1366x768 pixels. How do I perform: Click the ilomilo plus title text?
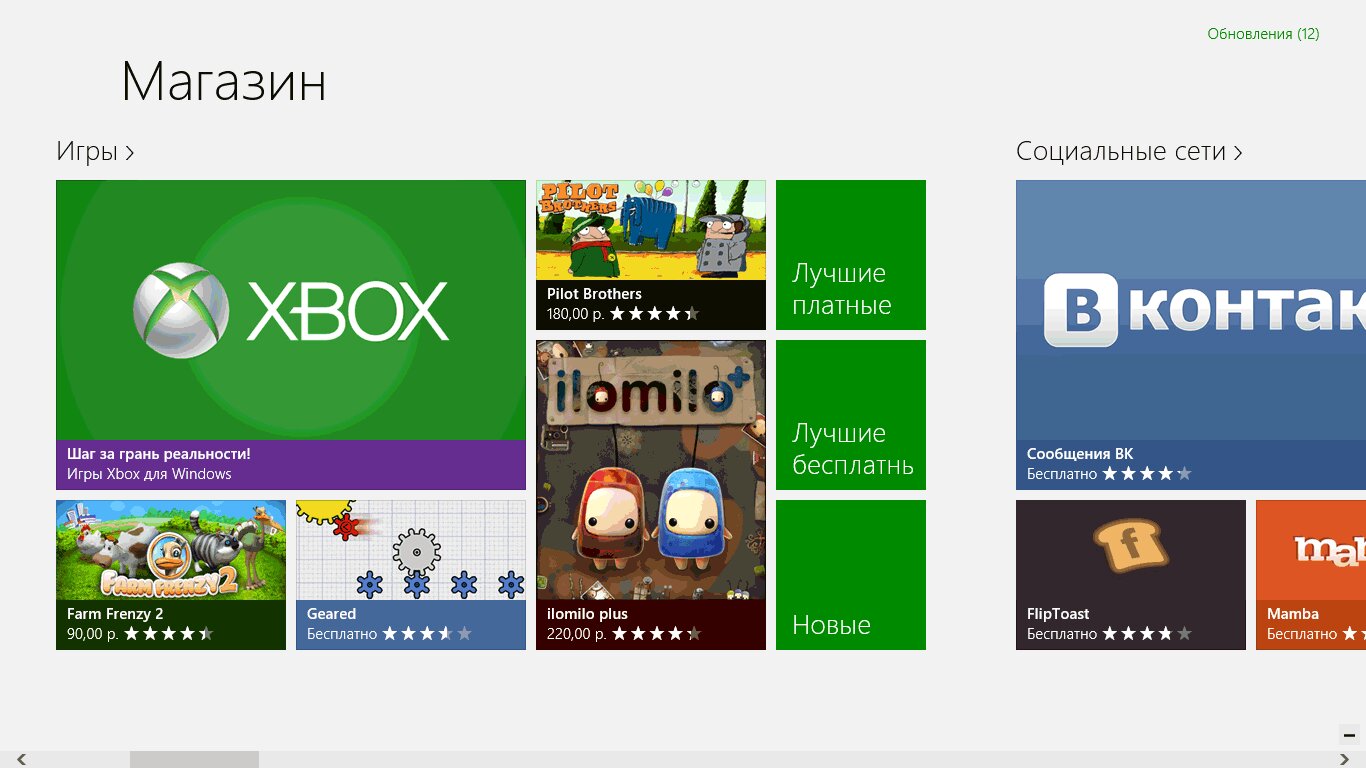(588, 614)
